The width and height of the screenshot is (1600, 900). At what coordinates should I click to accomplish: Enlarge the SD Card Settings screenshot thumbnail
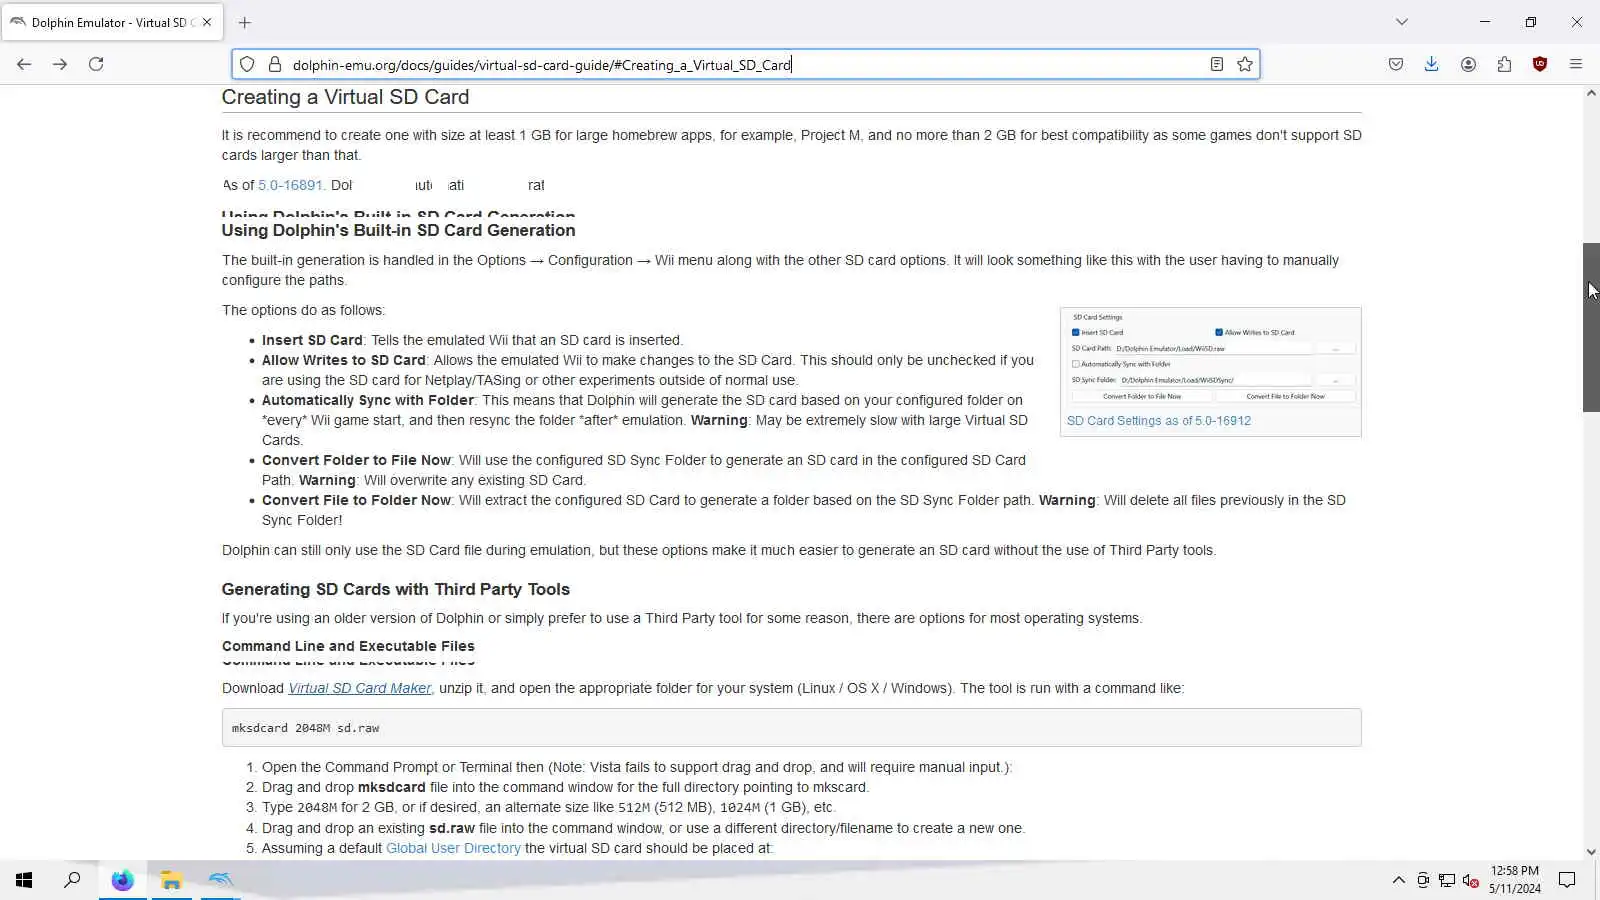point(1211,359)
